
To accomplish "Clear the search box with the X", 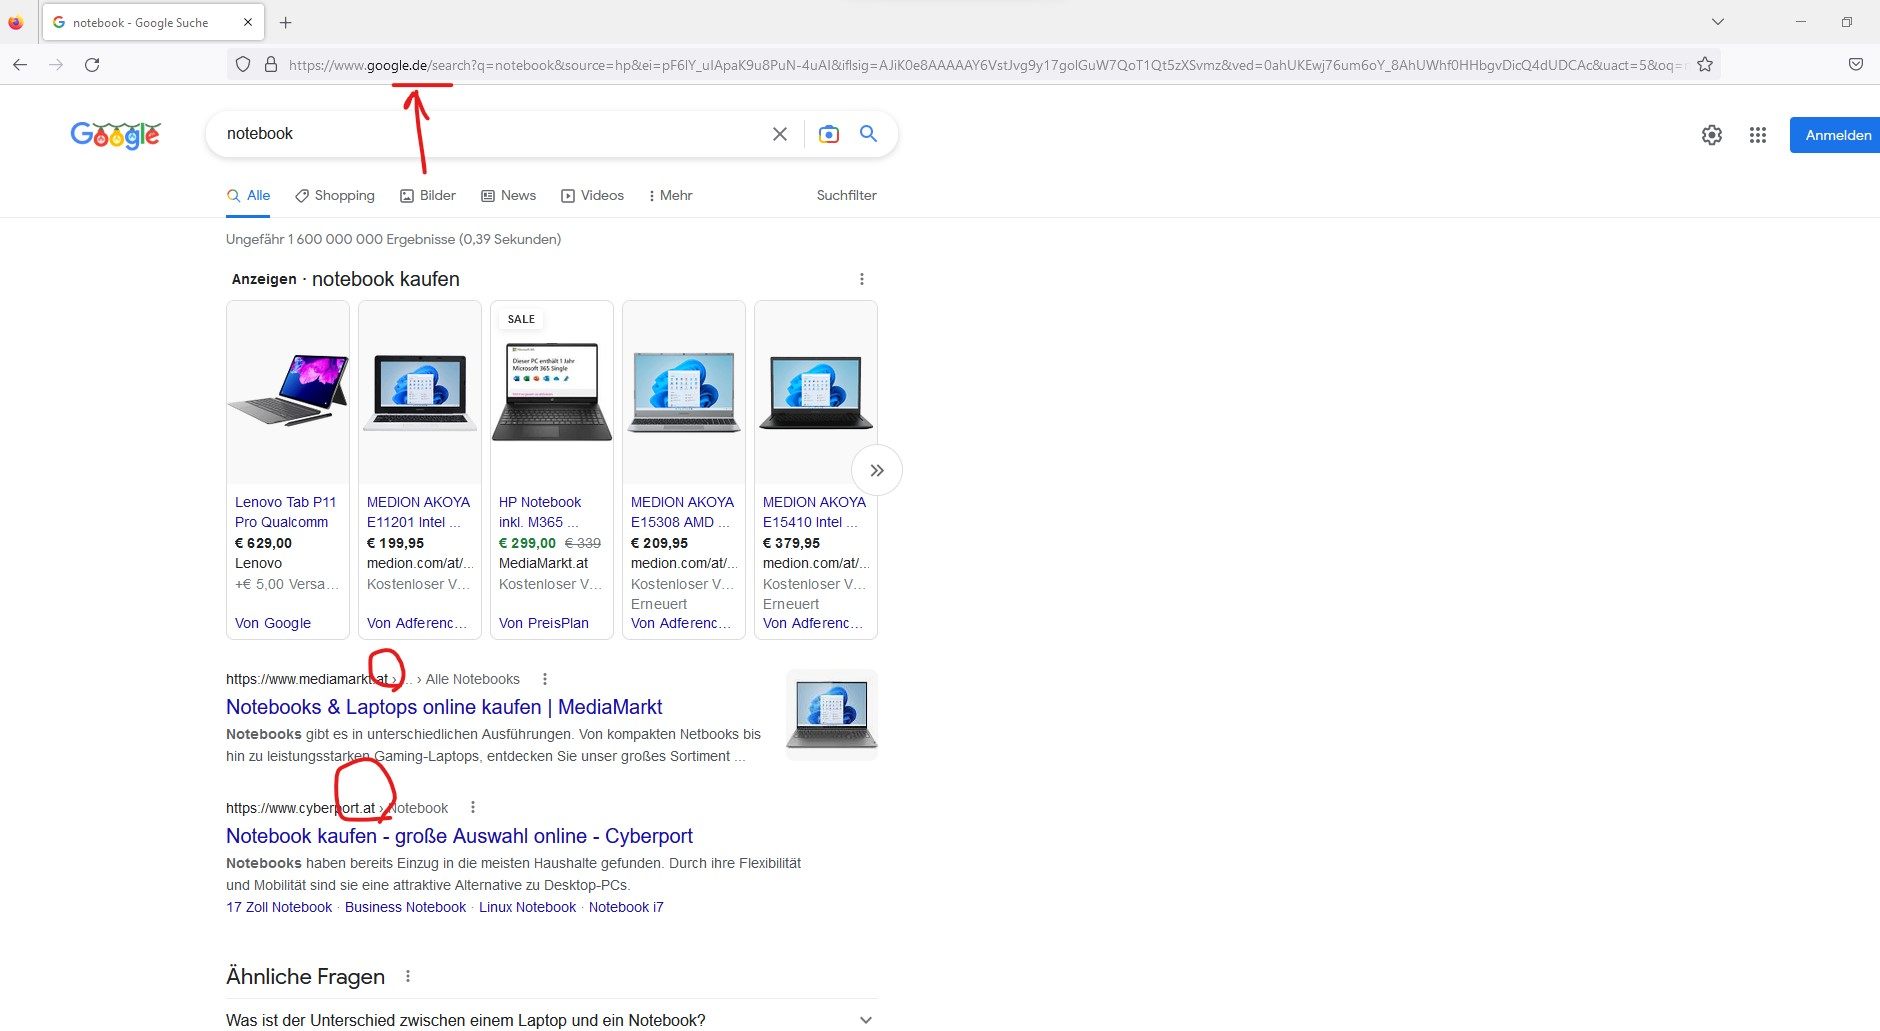I will pos(780,134).
